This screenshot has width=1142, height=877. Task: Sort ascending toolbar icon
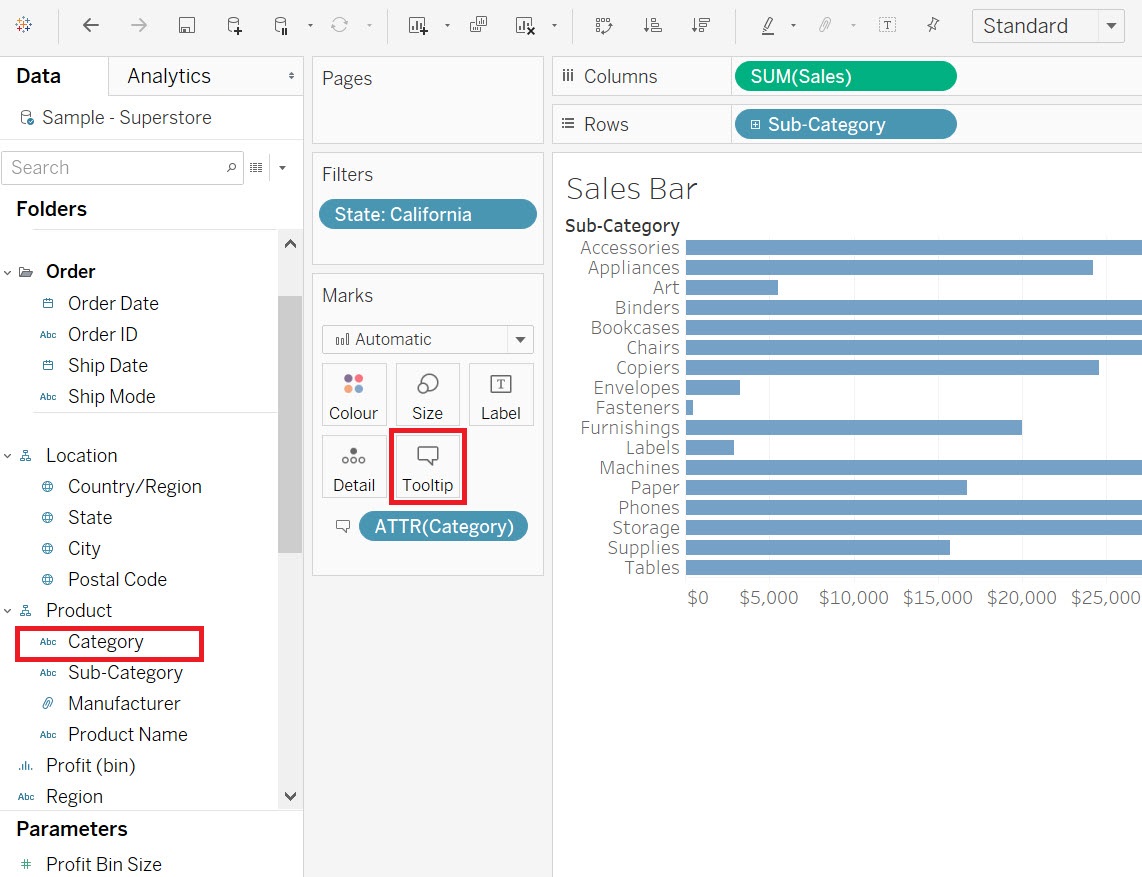653,25
